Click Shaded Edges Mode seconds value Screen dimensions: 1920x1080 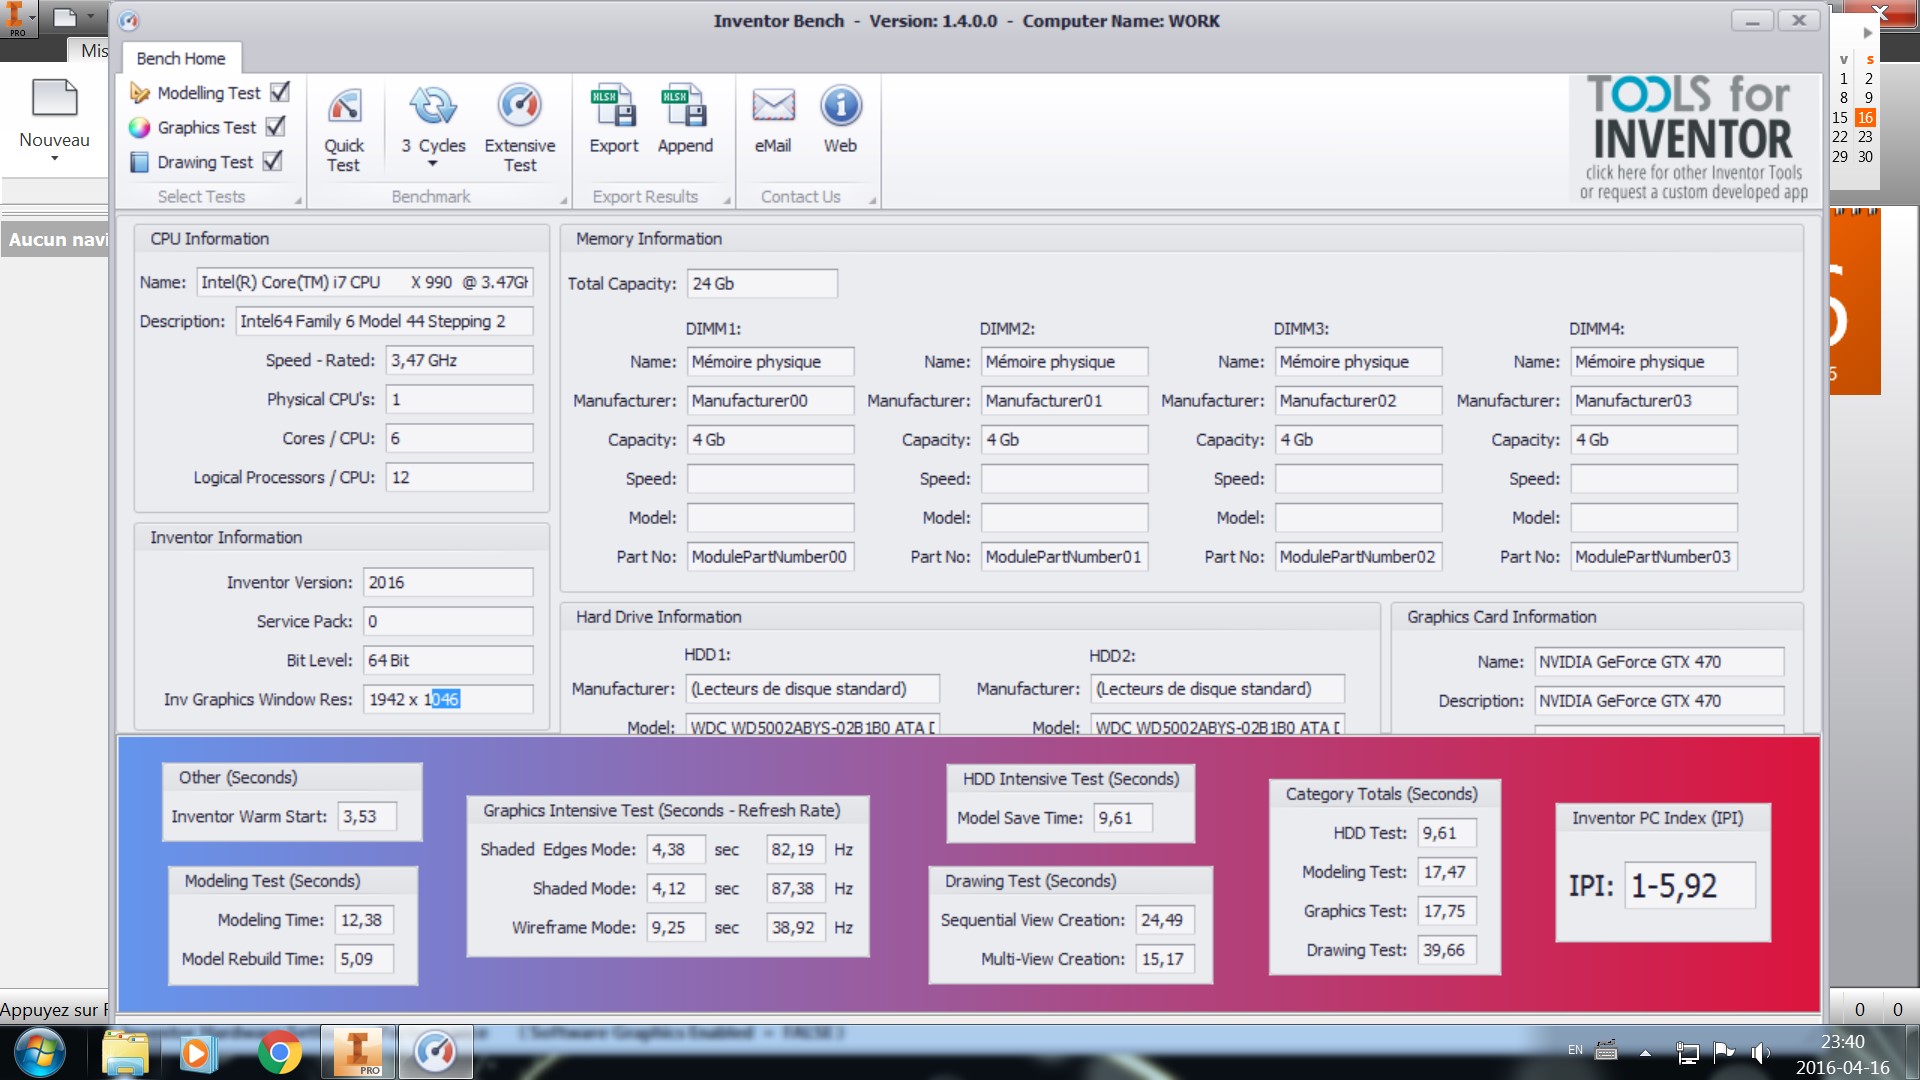[x=675, y=849]
